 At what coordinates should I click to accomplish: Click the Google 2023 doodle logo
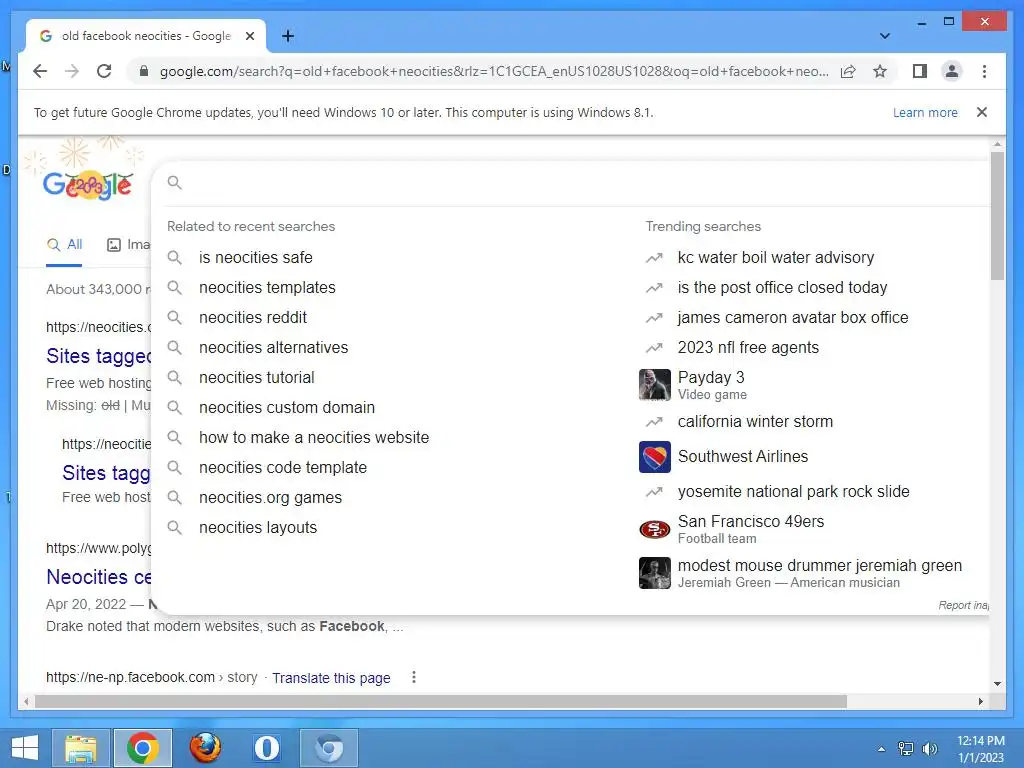88,185
